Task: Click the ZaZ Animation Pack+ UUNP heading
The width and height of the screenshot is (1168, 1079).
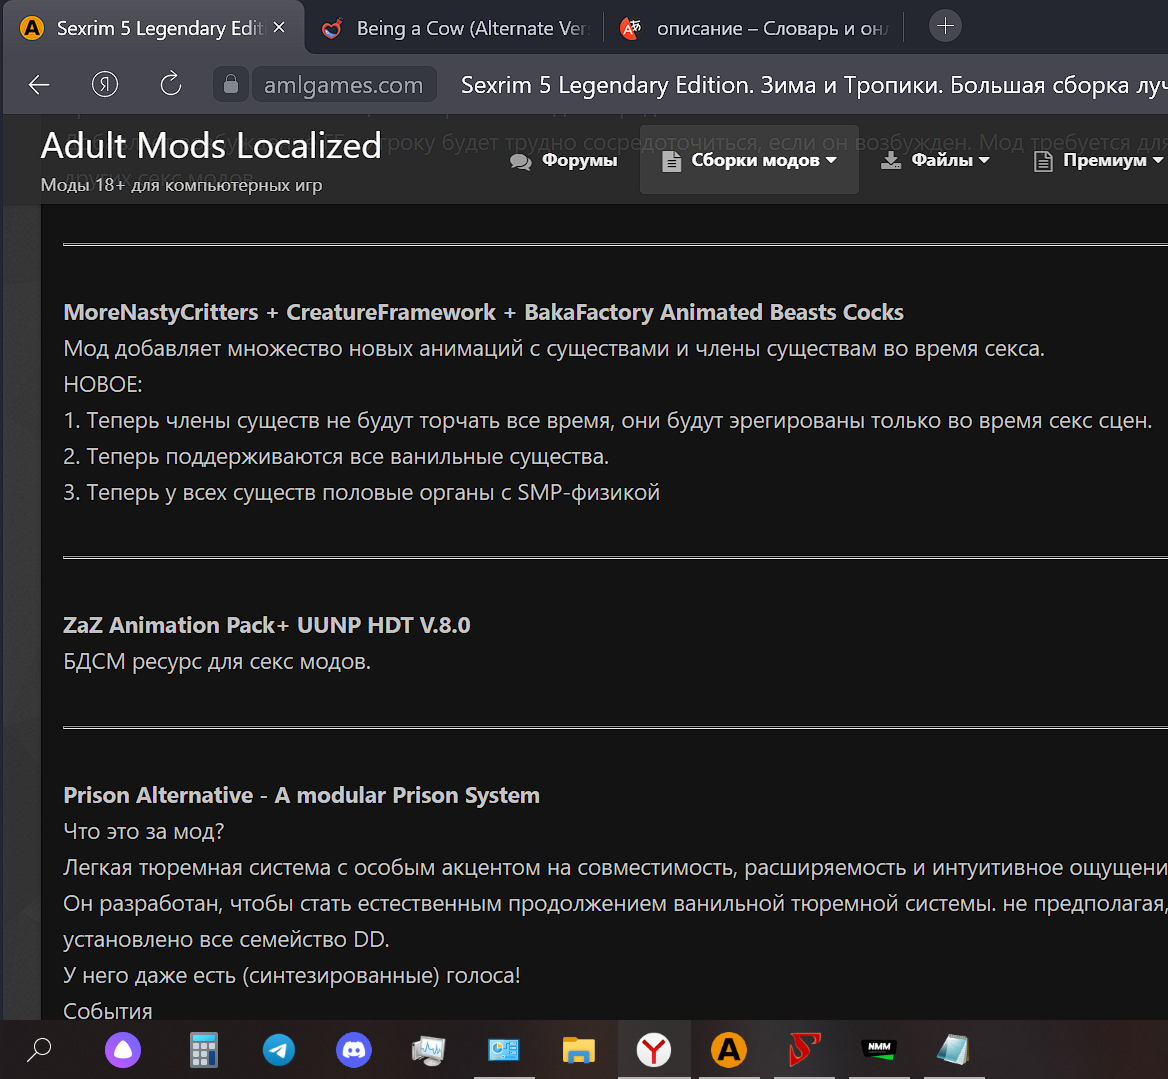Action: [267, 625]
